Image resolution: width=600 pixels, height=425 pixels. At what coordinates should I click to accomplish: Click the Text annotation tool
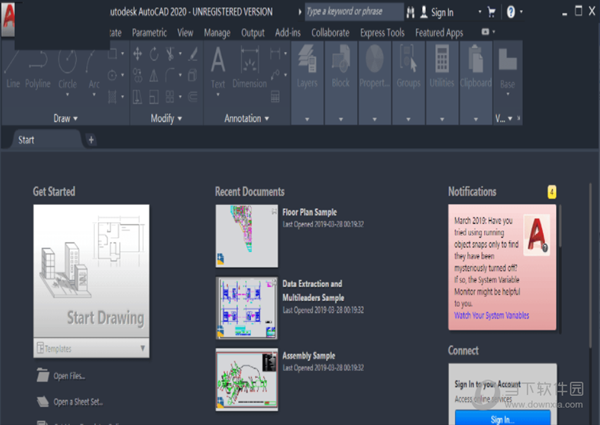pyautogui.click(x=218, y=68)
